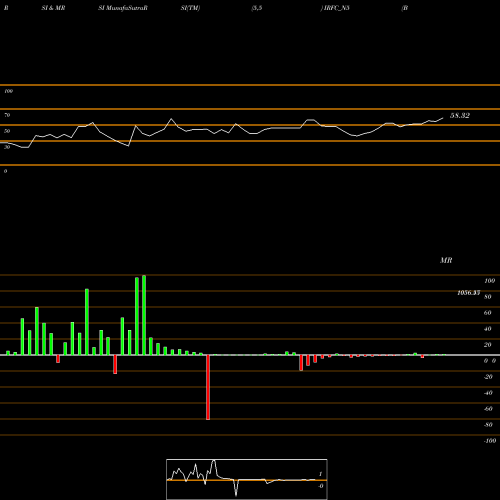Click the MR axis 60 label
The height and width of the screenshot is (500, 500).
(x=488, y=313)
